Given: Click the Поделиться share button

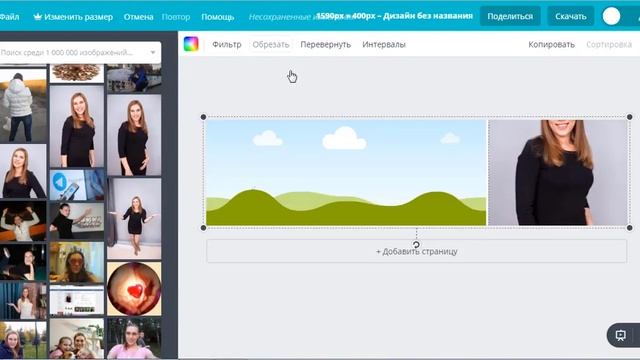Looking at the screenshot, I should (510, 16).
